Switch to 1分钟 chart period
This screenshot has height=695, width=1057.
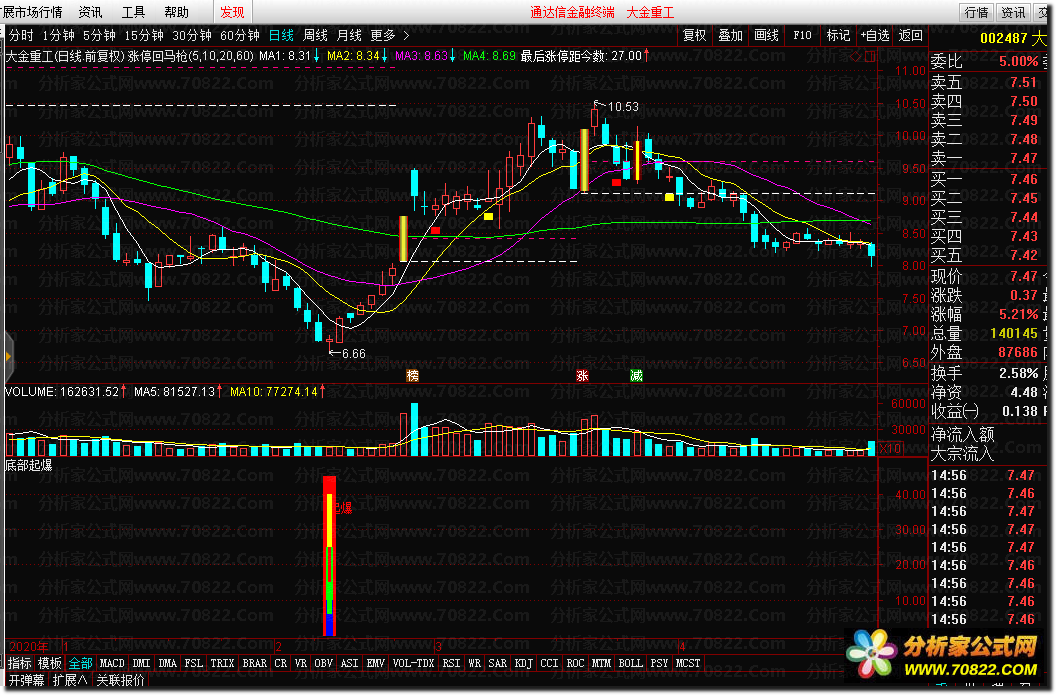[59, 35]
